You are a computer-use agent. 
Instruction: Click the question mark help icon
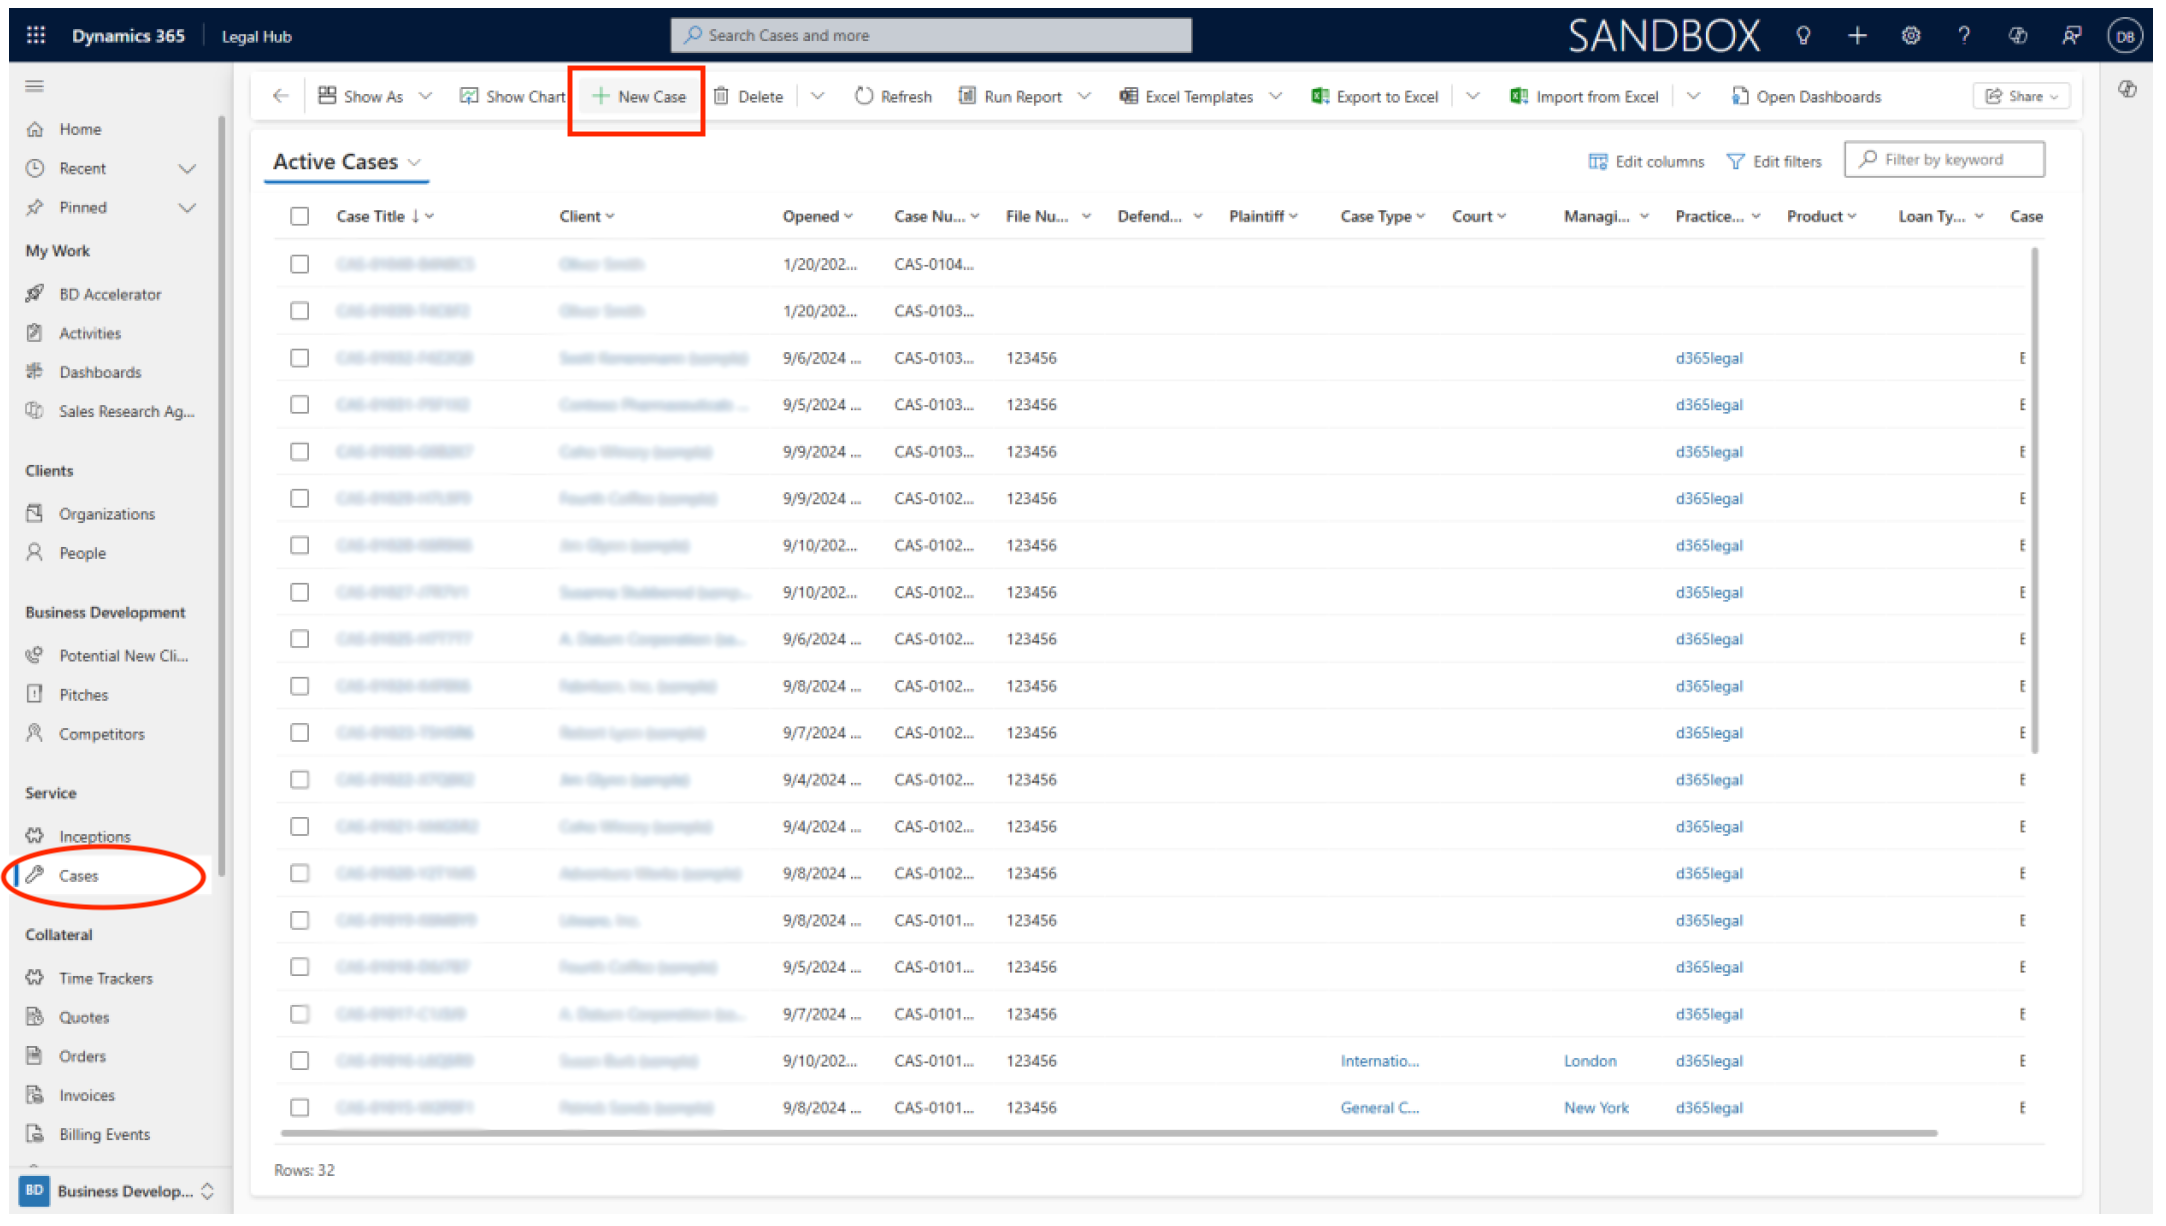1964,36
